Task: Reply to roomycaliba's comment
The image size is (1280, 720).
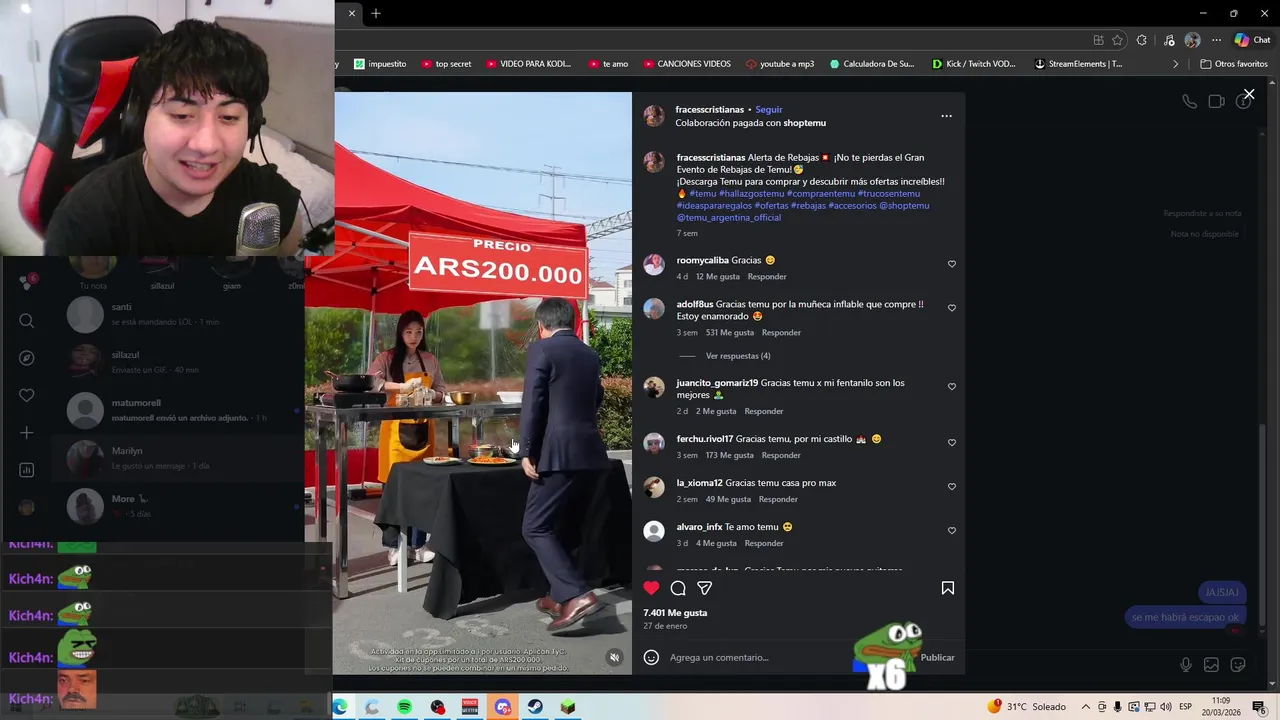Action: click(767, 276)
